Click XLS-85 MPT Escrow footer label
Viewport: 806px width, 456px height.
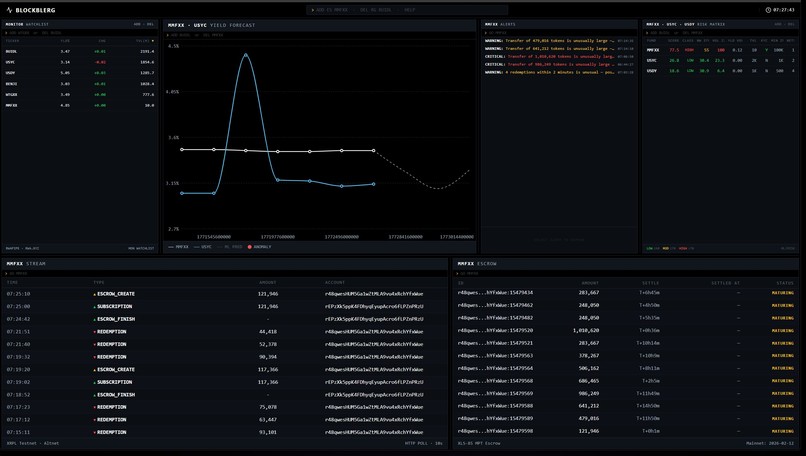[x=479, y=443]
